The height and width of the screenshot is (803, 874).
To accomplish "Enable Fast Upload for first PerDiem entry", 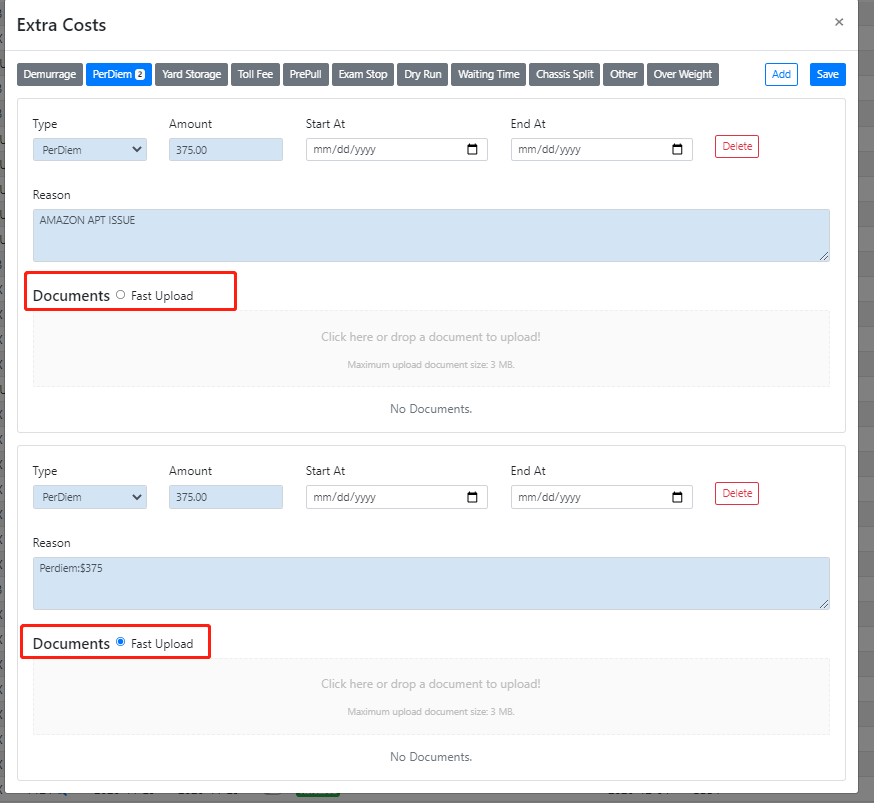I will (x=121, y=295).
